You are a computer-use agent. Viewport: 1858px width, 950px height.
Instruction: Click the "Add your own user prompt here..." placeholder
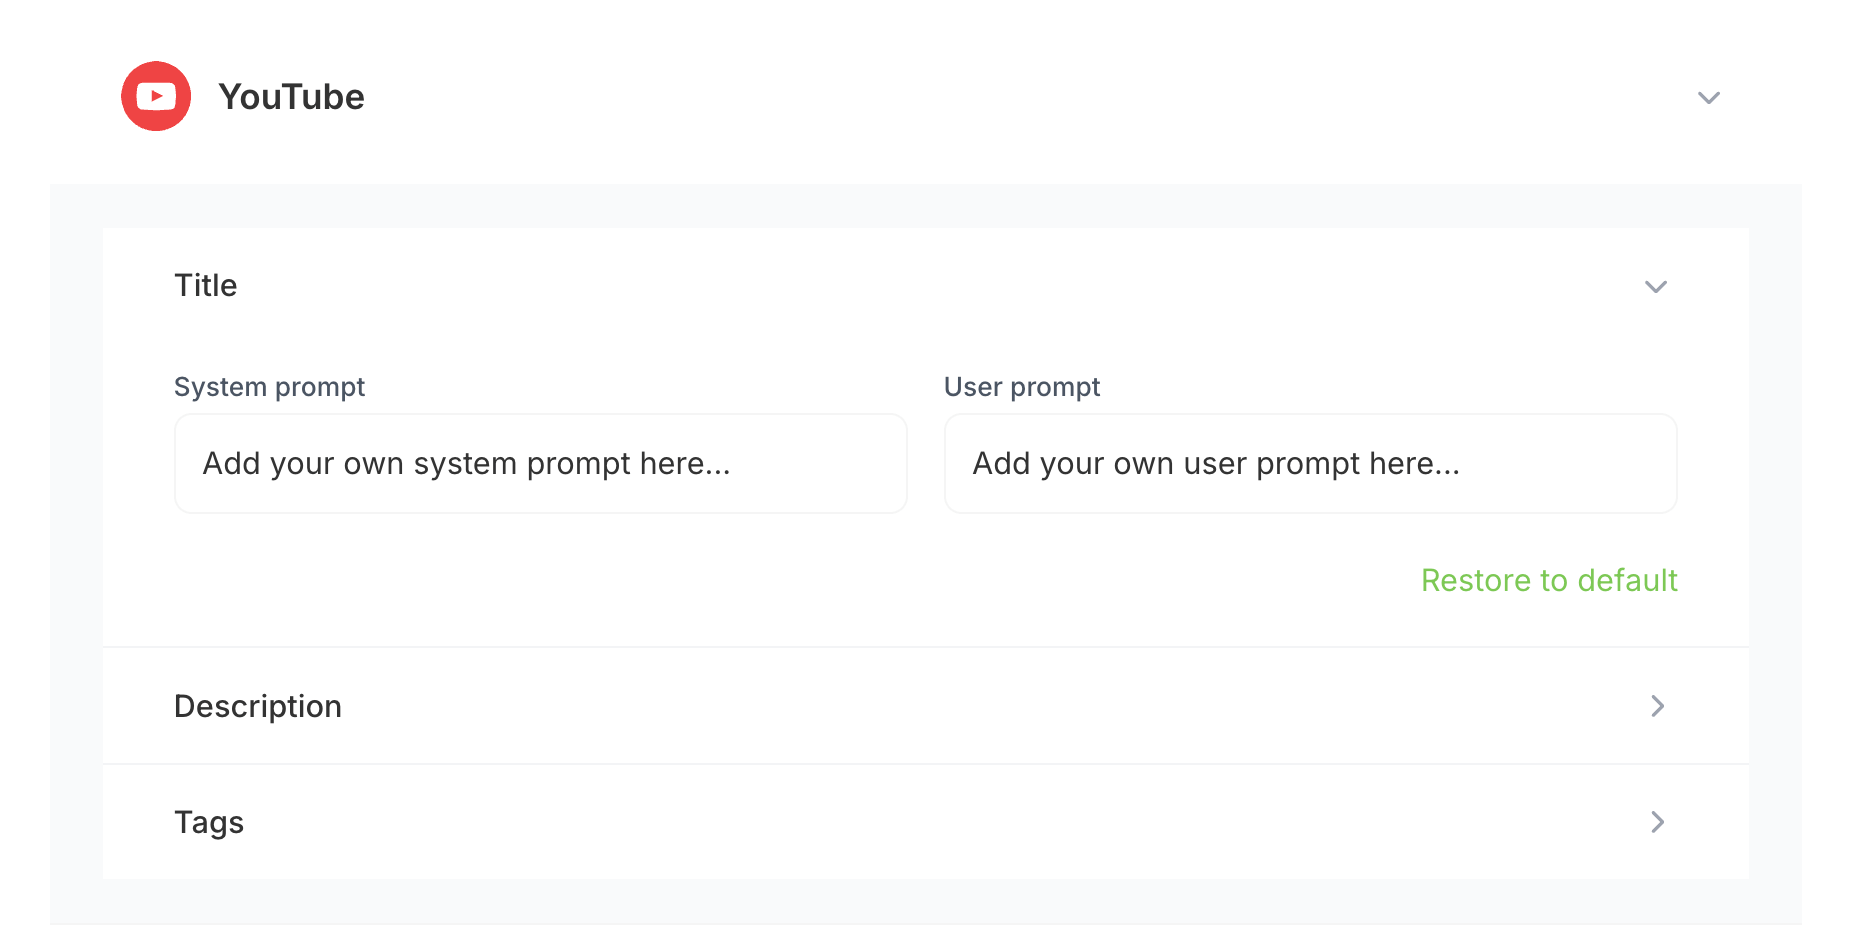click(x=1216, y=464)
